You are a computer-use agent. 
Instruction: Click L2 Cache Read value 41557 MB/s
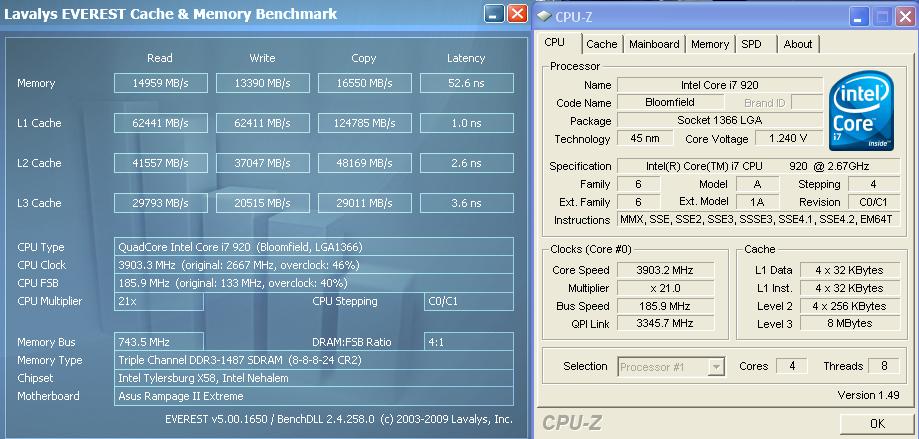coord(161,163)
